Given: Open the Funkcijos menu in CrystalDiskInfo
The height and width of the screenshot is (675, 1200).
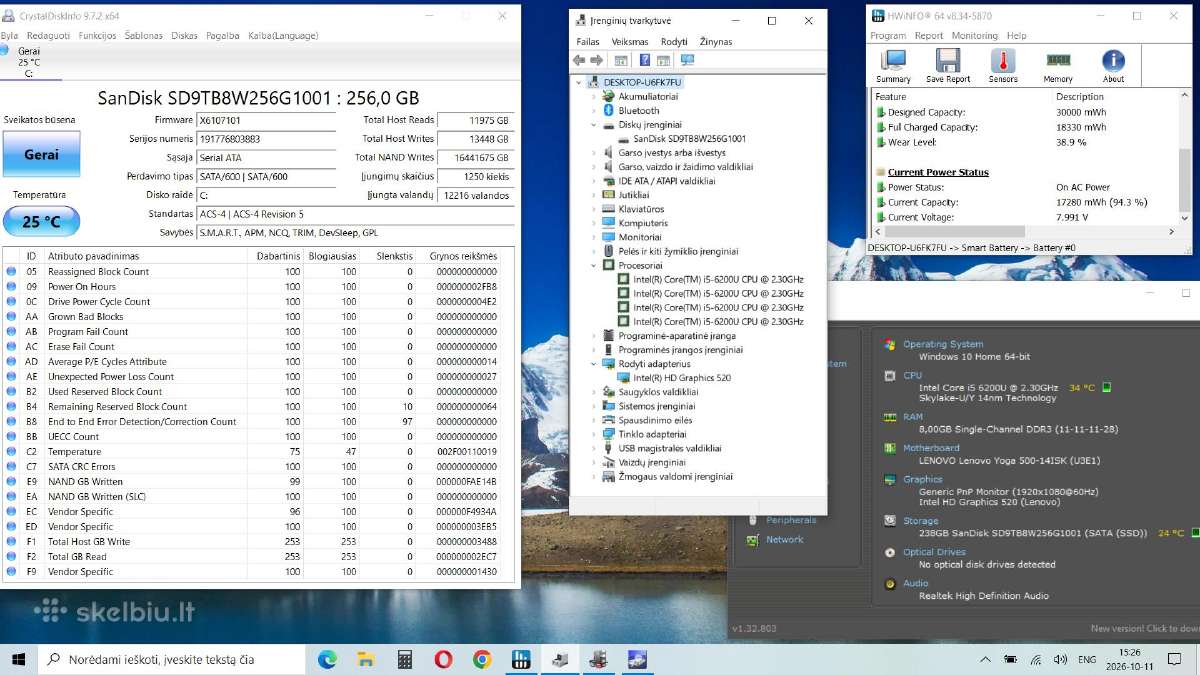Looking at the screenshot, I should [97, 35].
